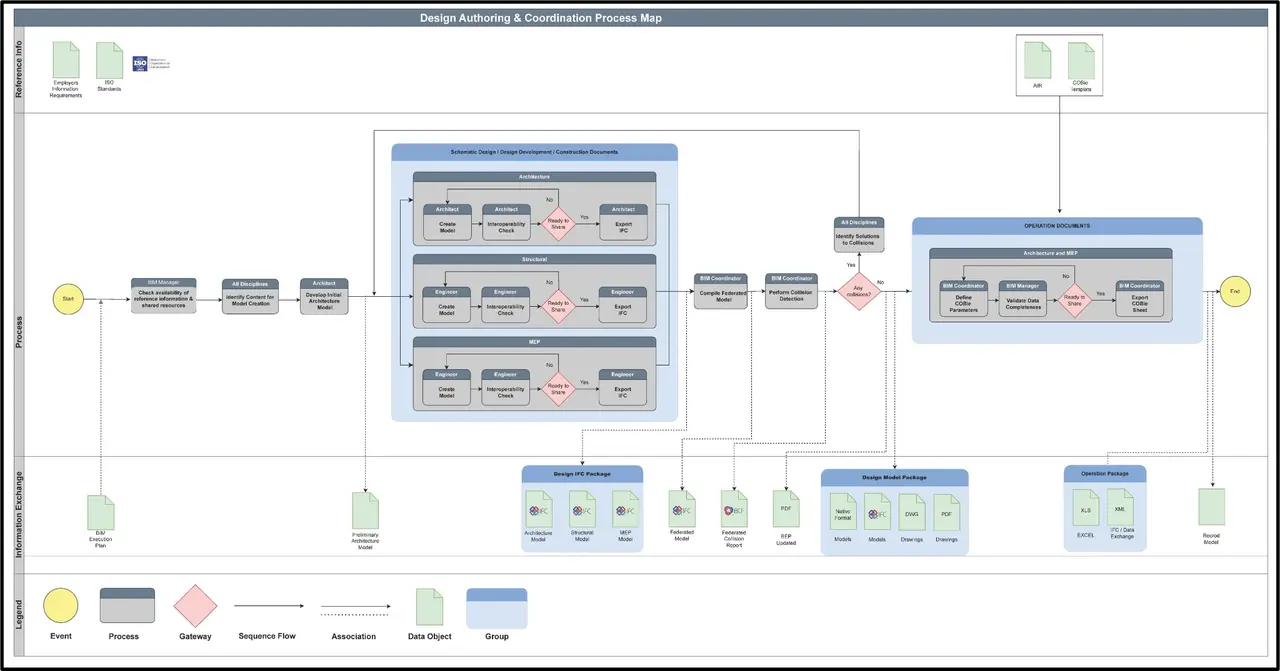The width and height of the screenshot is (1280, 671).
Task: Select the Identify Content for Model Creation box
Action: pos(250,297)
